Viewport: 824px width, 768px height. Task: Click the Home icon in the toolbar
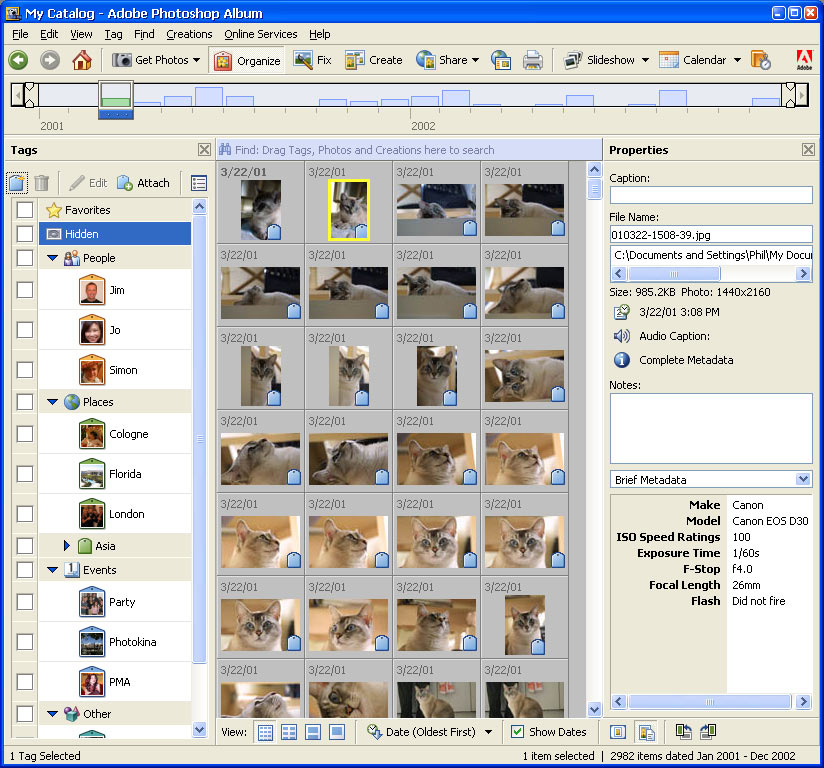click(x=84, y=60)
